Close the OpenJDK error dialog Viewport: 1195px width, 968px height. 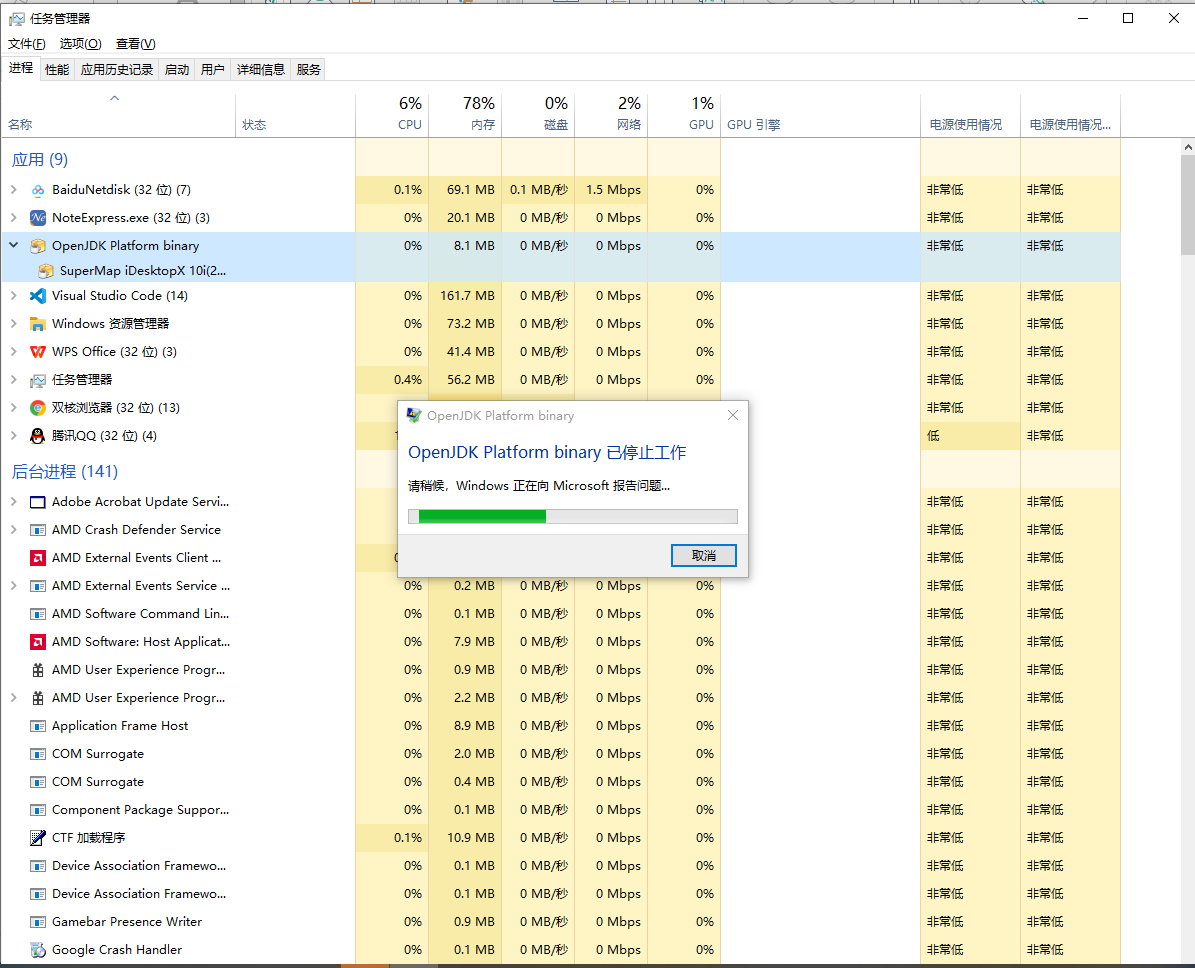[732, 415]
